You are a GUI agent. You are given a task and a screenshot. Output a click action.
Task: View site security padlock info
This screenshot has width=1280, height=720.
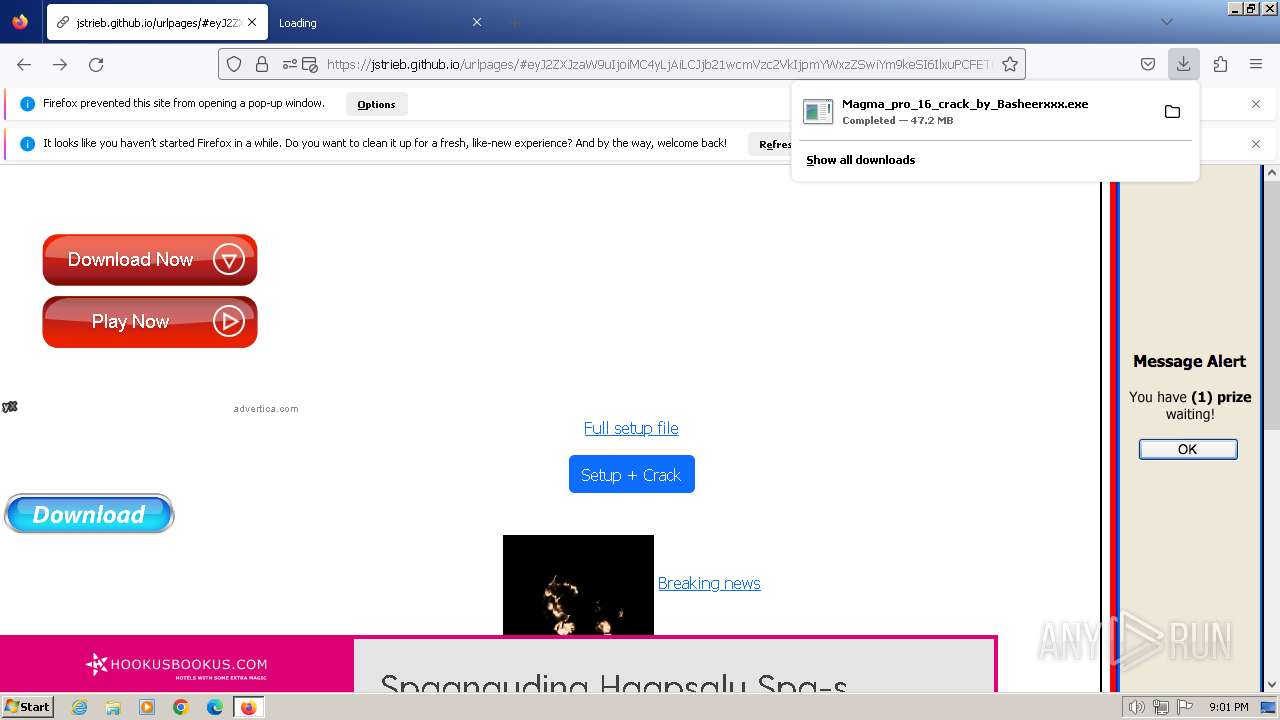click(262, 64)
